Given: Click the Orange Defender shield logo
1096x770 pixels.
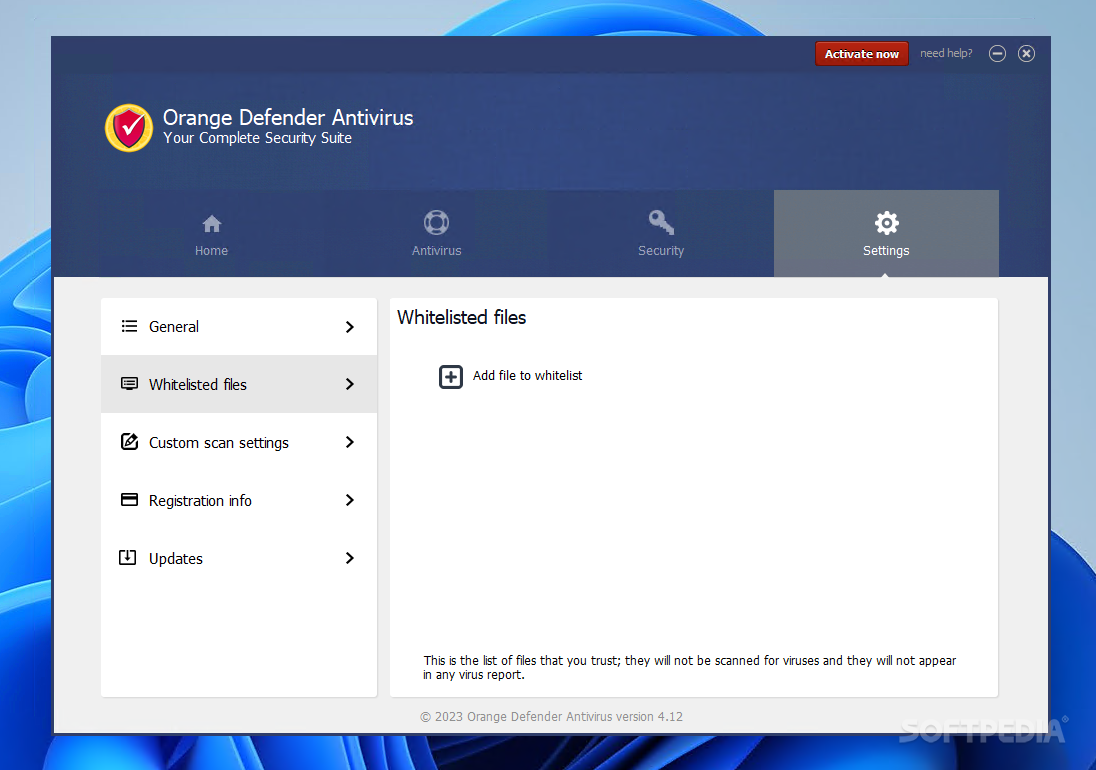Looking at the screenshot, I should point(129,128).
